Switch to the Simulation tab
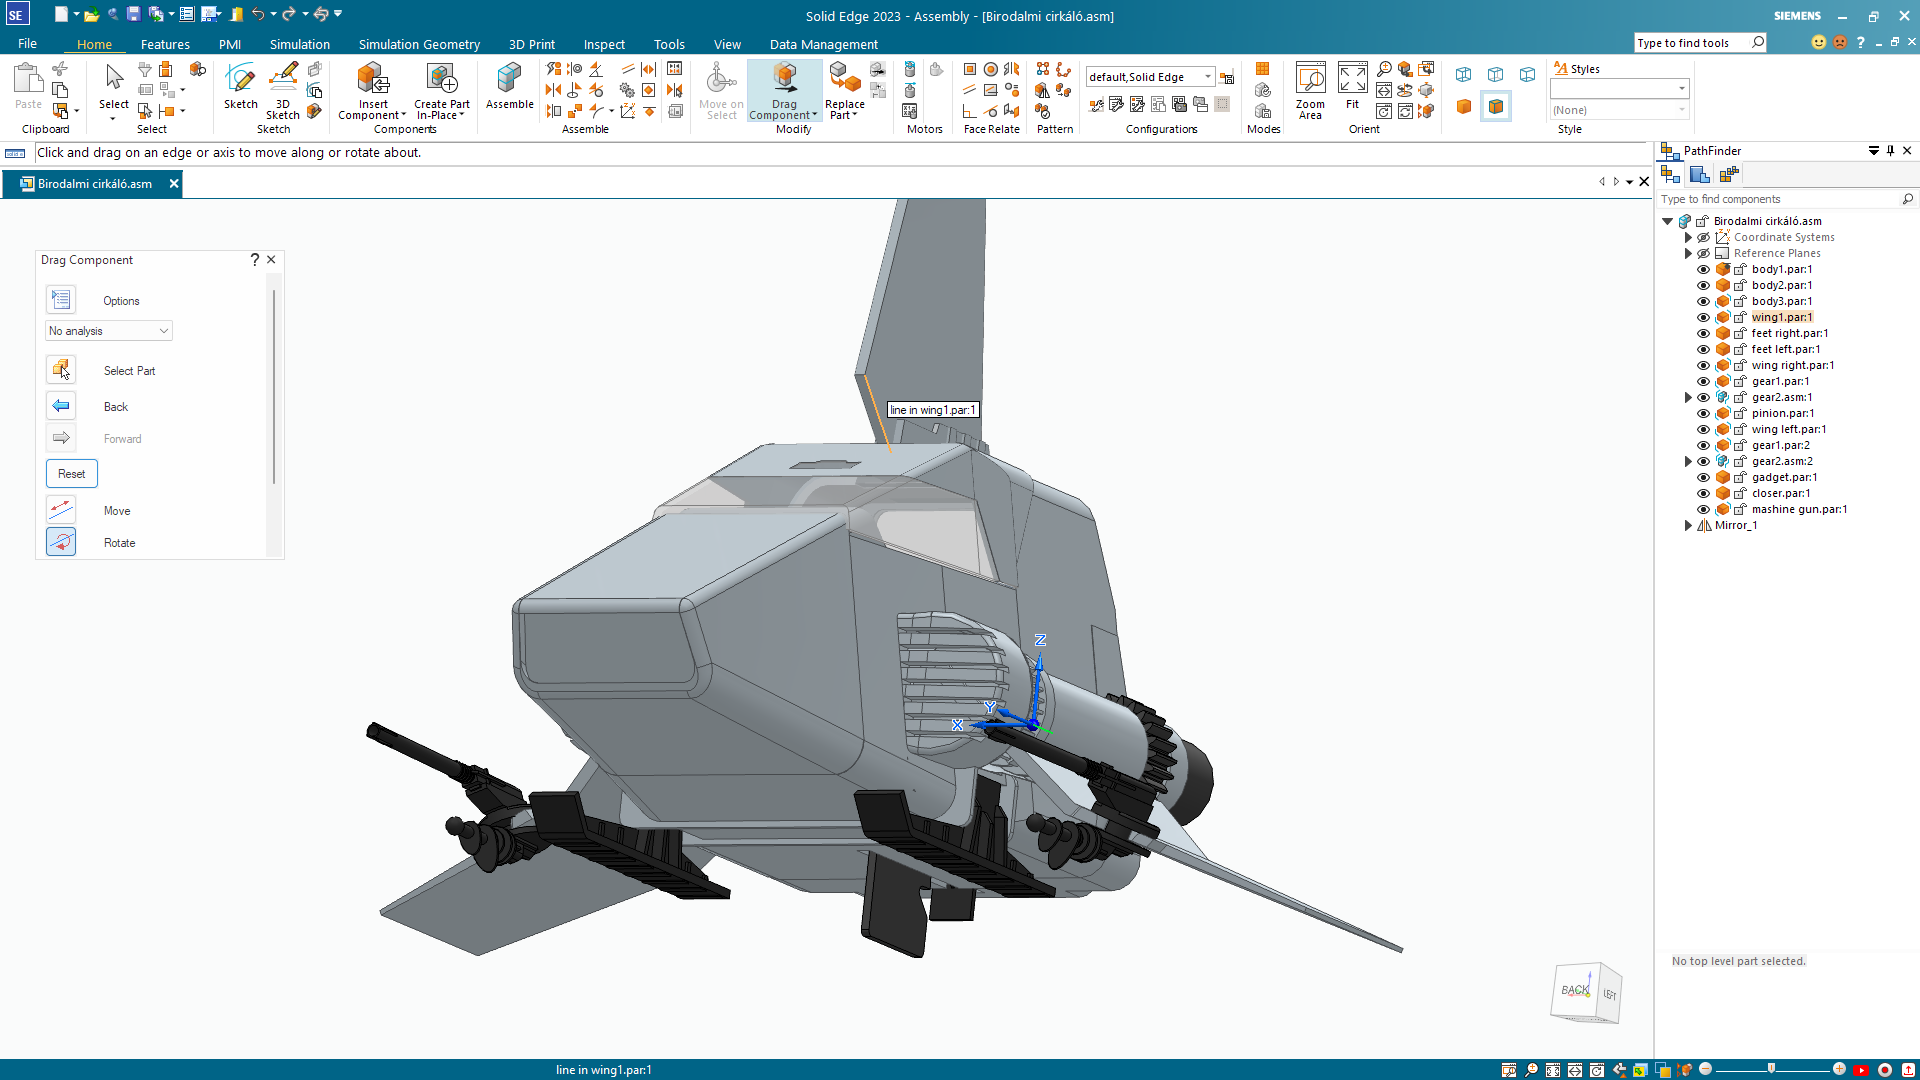The width and height of the screenshot is (1920, 1080). tap(299, 44)
